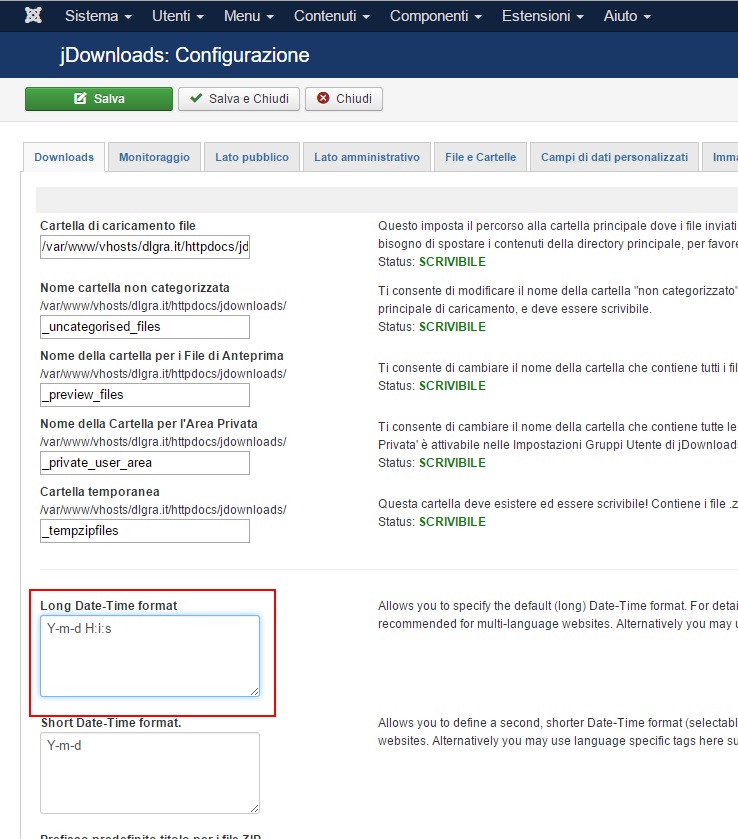Click the Aiuto dropdown caret
738x839 pixels.
click(647, 17)
